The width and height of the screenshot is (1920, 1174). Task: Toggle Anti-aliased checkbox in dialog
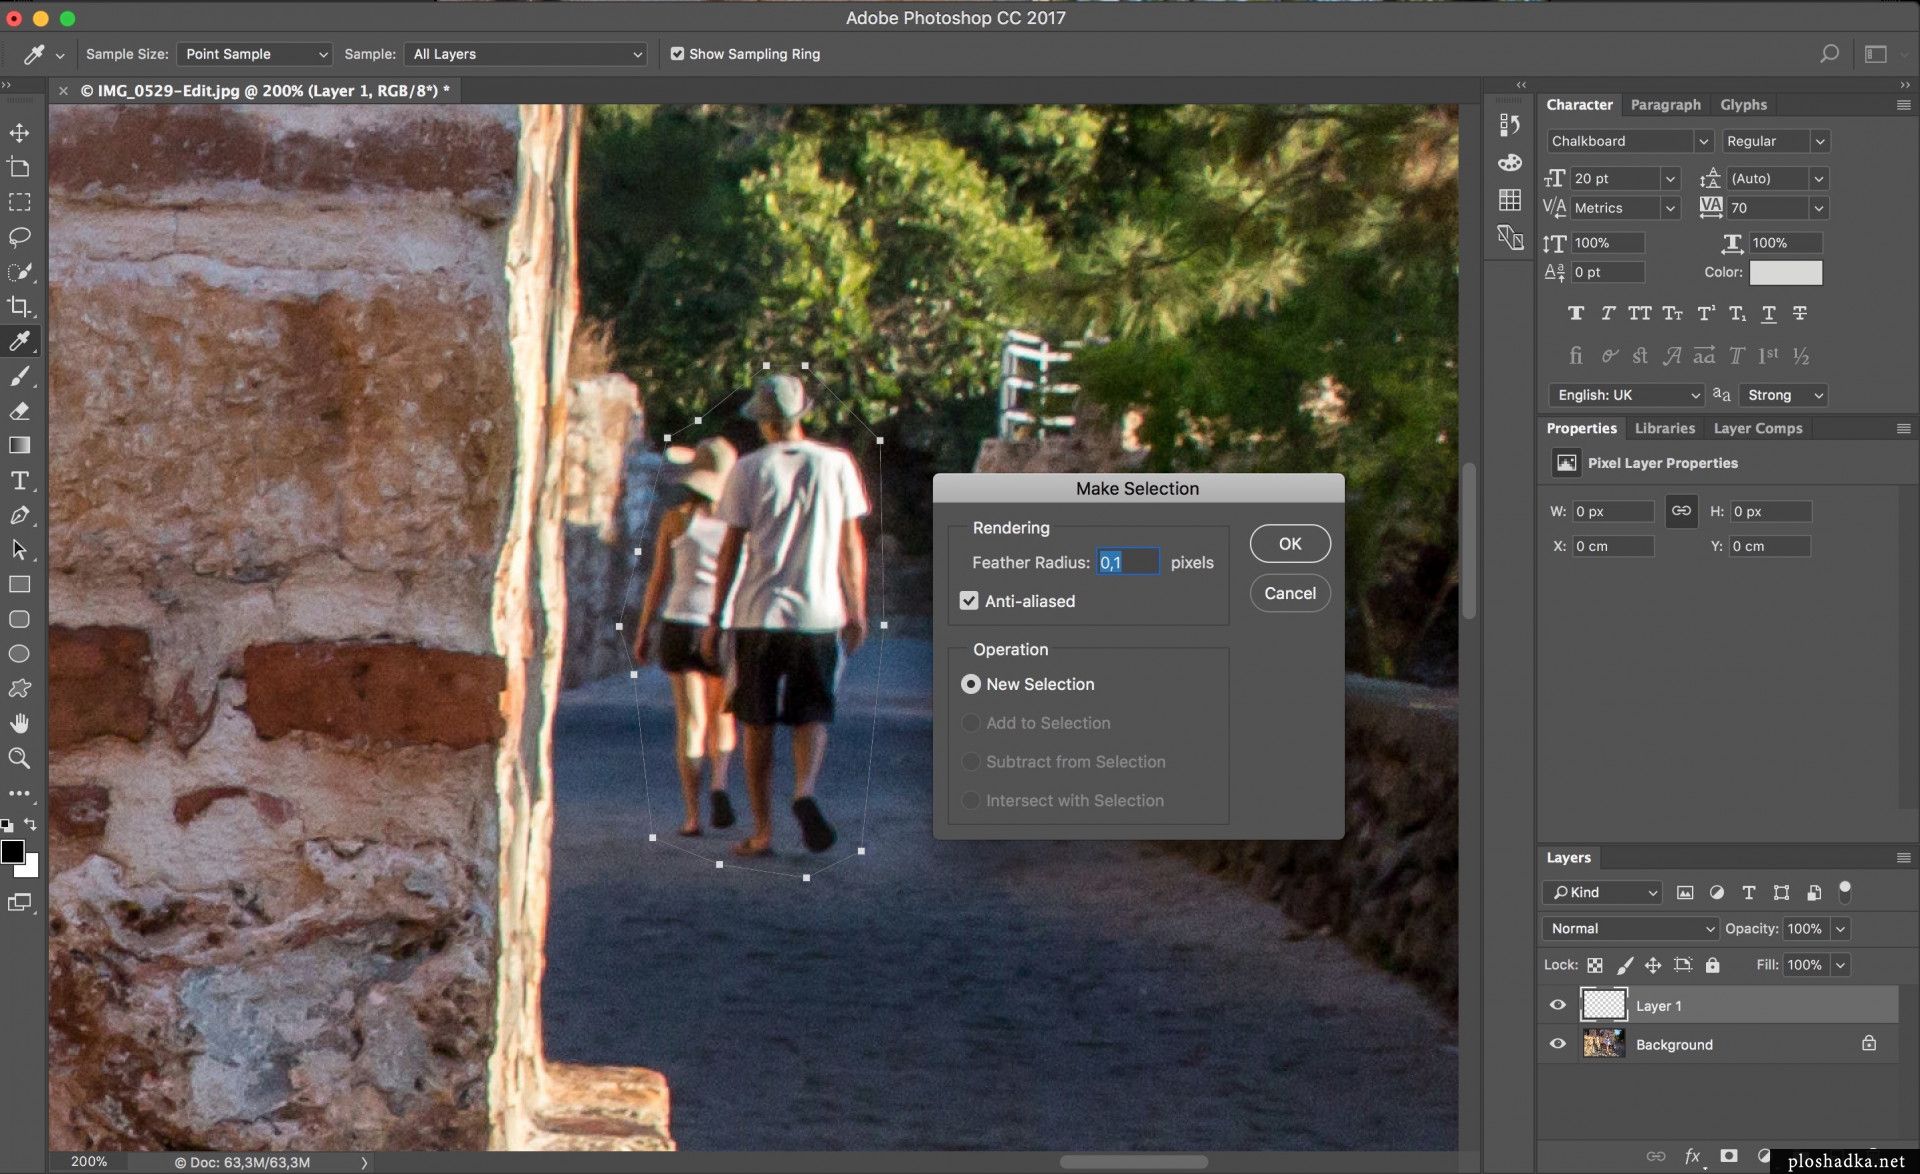(x=970, y=601)
